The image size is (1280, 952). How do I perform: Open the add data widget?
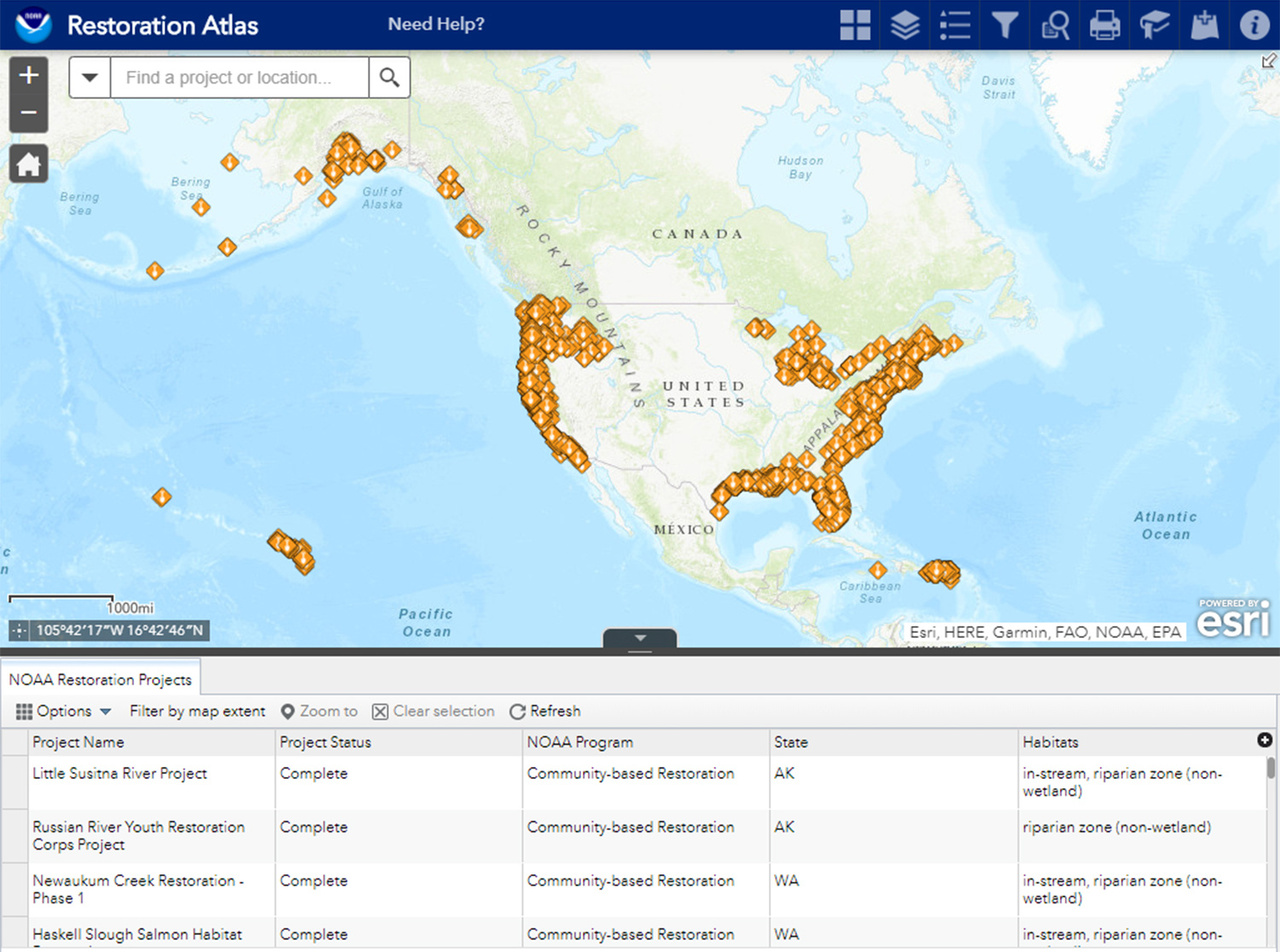coord(1204,25)
